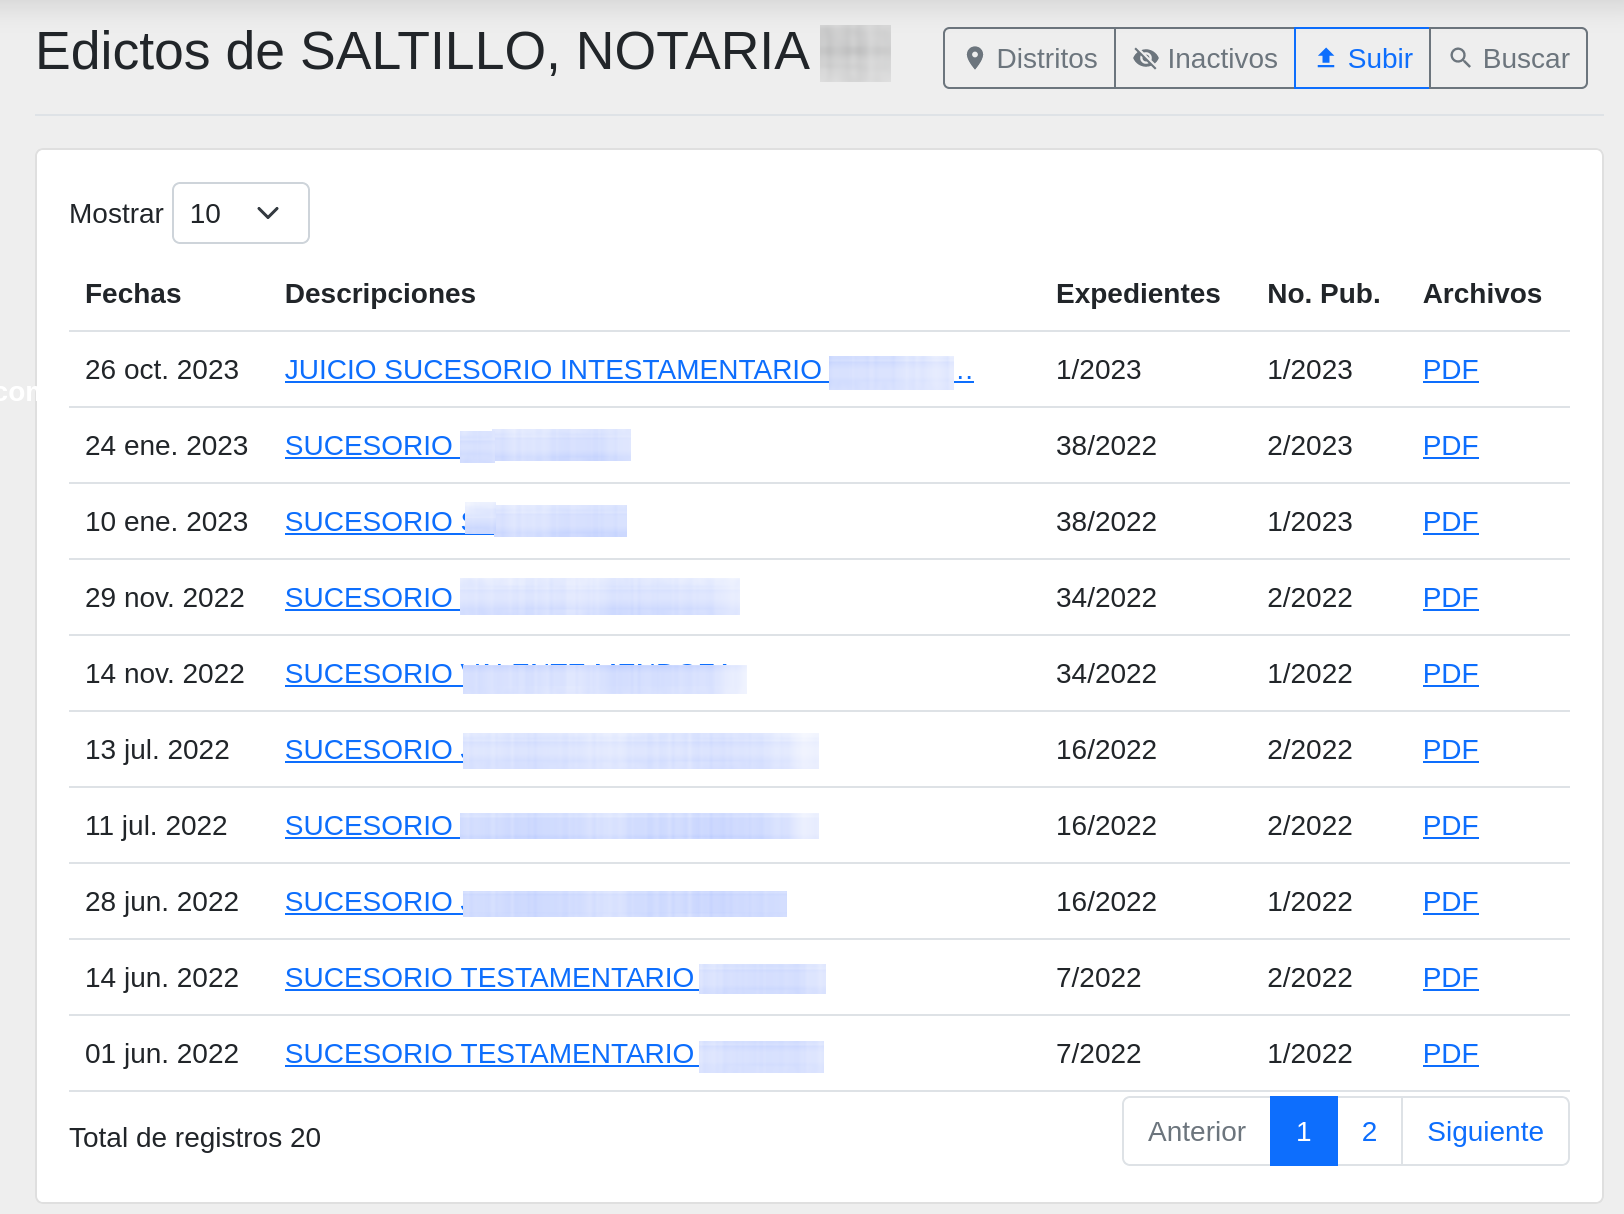Download PDF for 14 nov. 2022 row

coord(1450,674)
